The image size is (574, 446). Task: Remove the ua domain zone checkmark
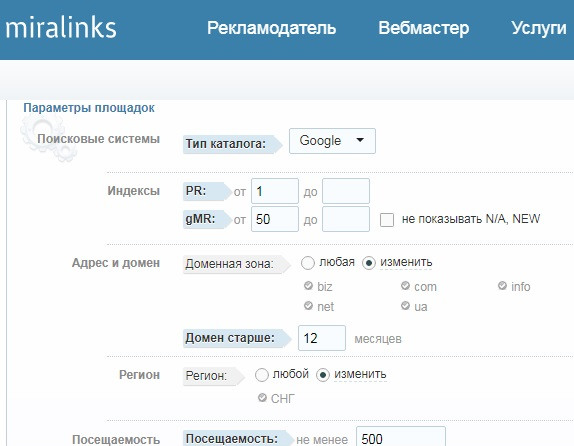405,305
